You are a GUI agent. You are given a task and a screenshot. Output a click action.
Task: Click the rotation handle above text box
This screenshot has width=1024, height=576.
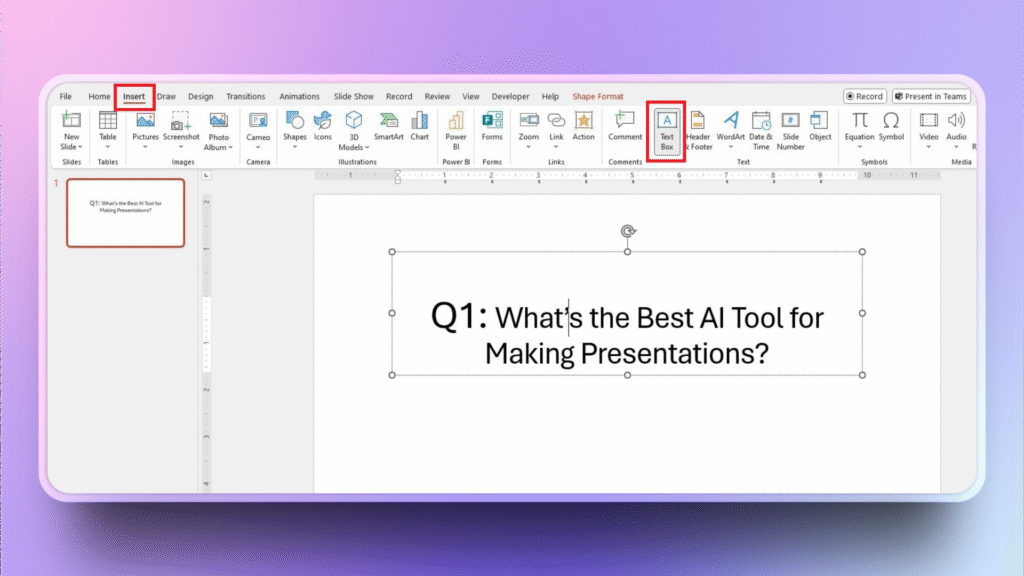click(627, 231)
